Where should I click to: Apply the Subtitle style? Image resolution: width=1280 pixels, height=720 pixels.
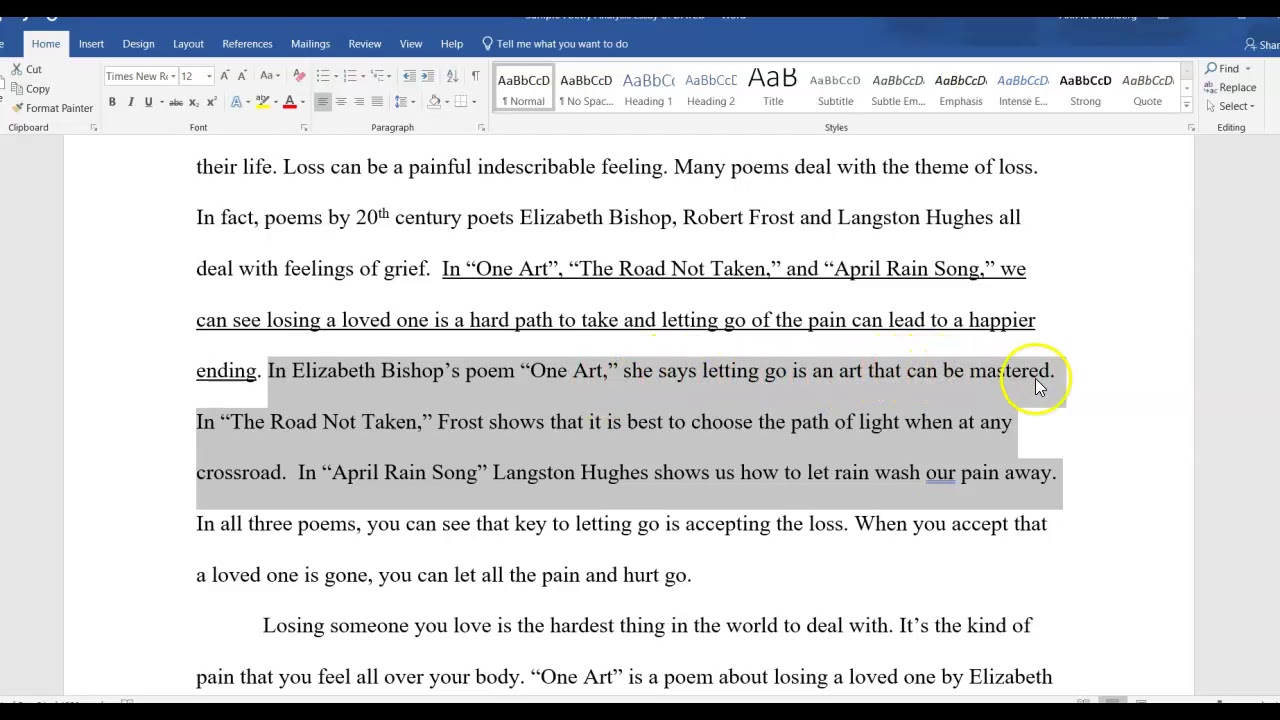[835, 89]
